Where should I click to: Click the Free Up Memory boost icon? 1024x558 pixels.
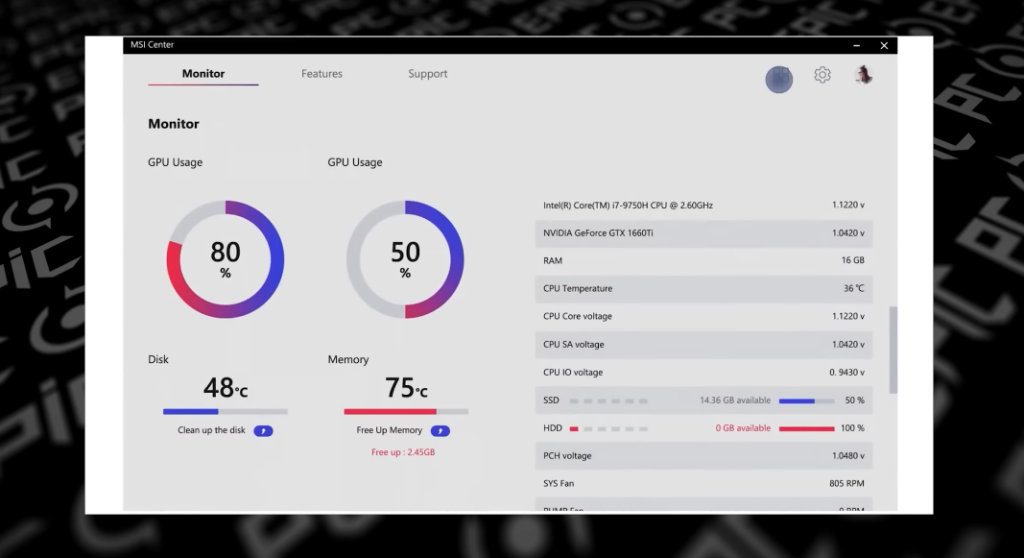[x=440, y=431]
